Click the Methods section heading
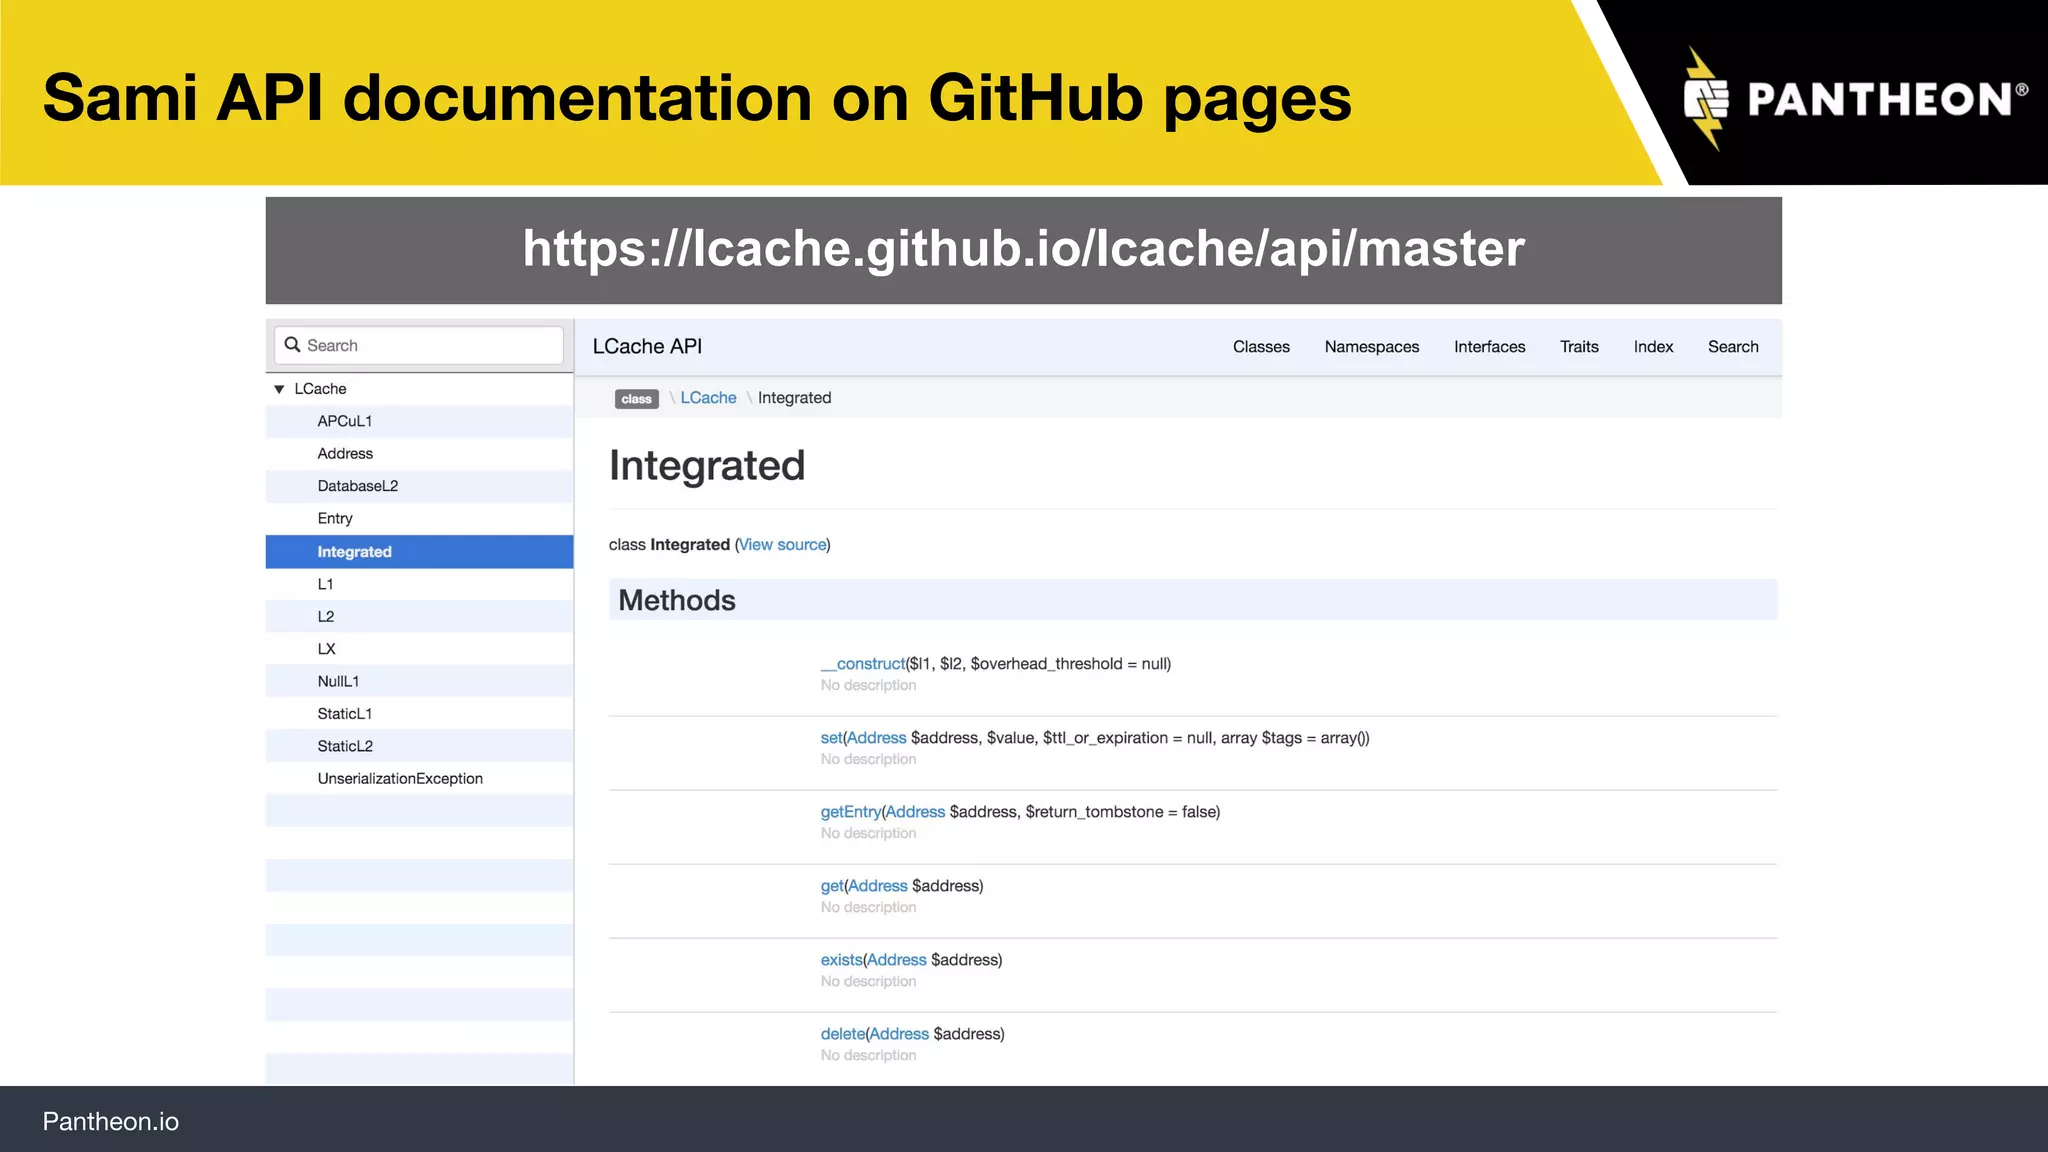The height and width of the screenshot is (1152, 2048). [677, 600]
